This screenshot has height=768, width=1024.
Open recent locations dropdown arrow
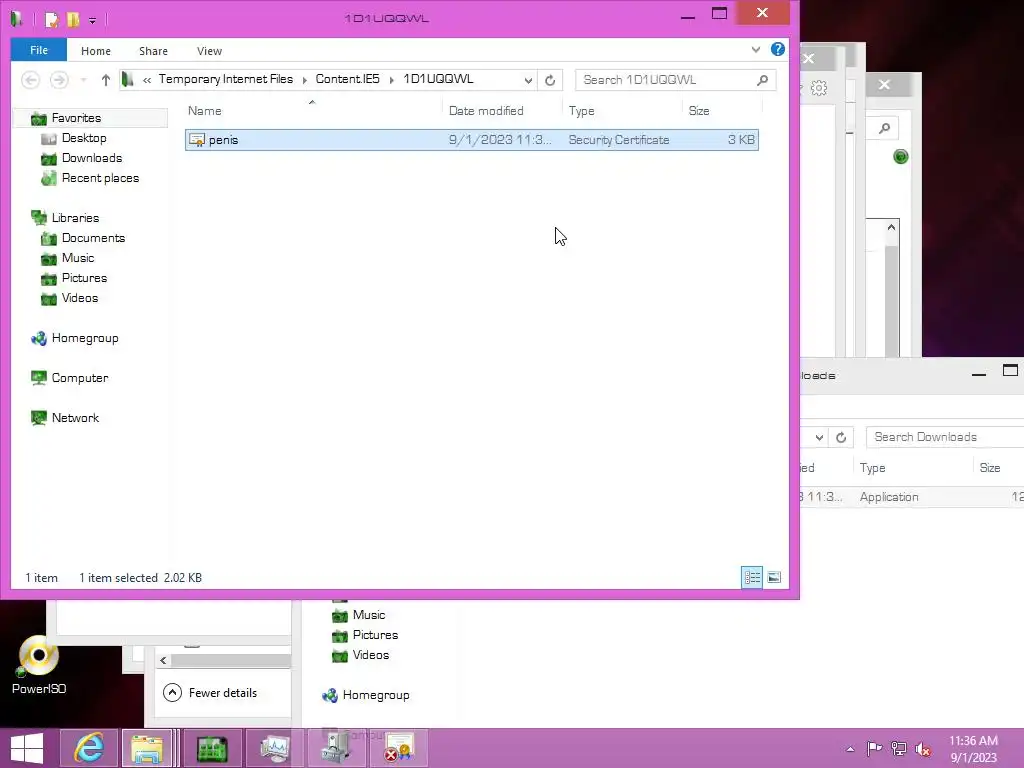tap(83, 80)
